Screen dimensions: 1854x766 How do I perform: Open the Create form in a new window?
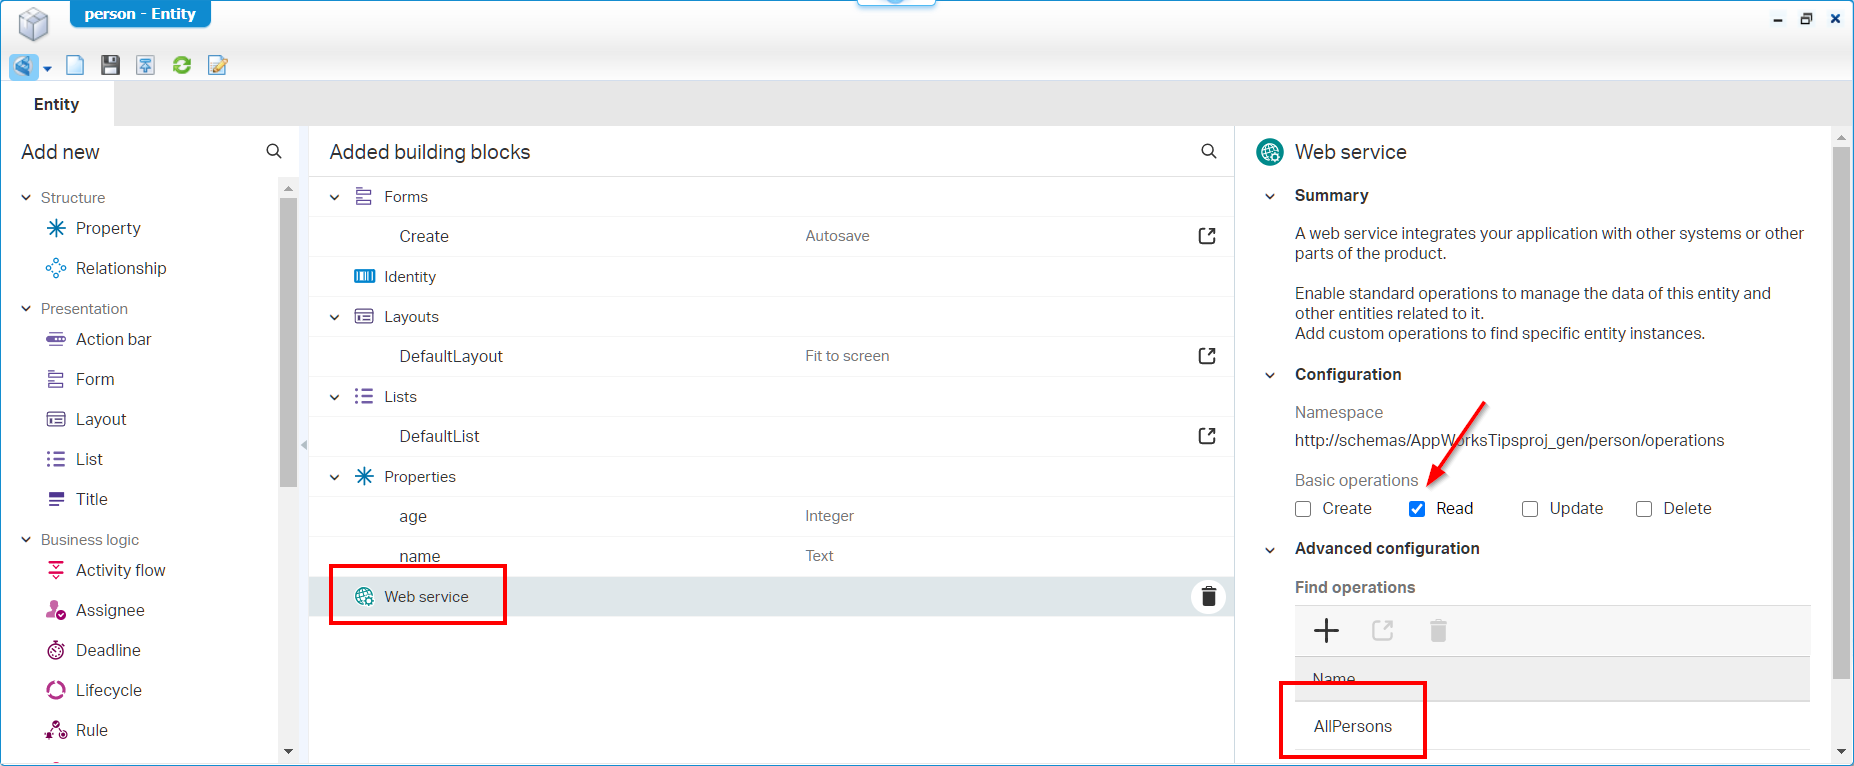1207,236
